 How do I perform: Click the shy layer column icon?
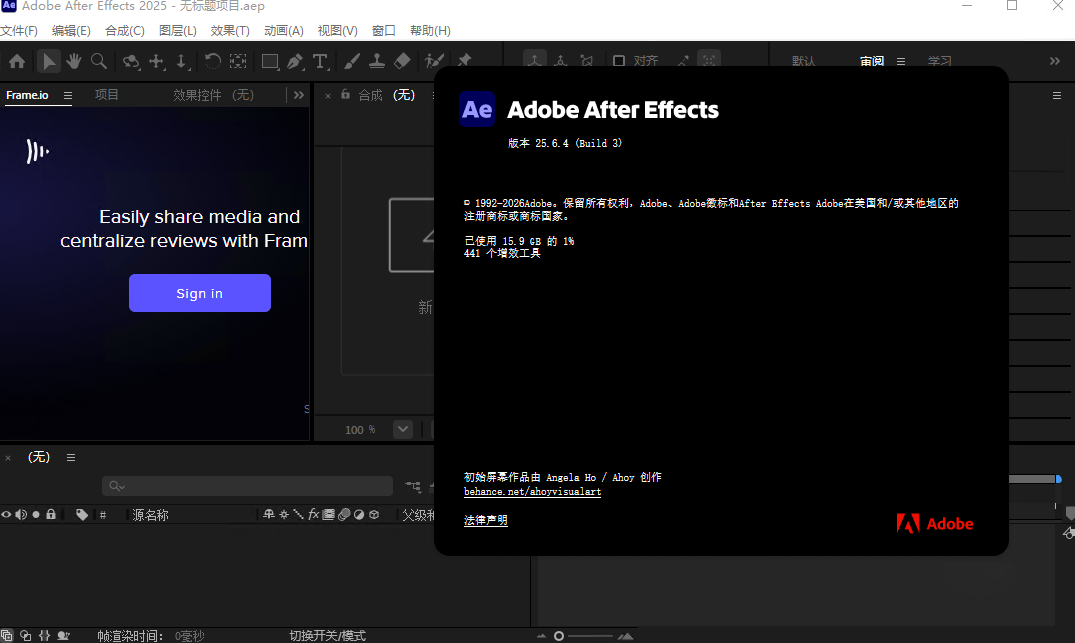(269, 514)
